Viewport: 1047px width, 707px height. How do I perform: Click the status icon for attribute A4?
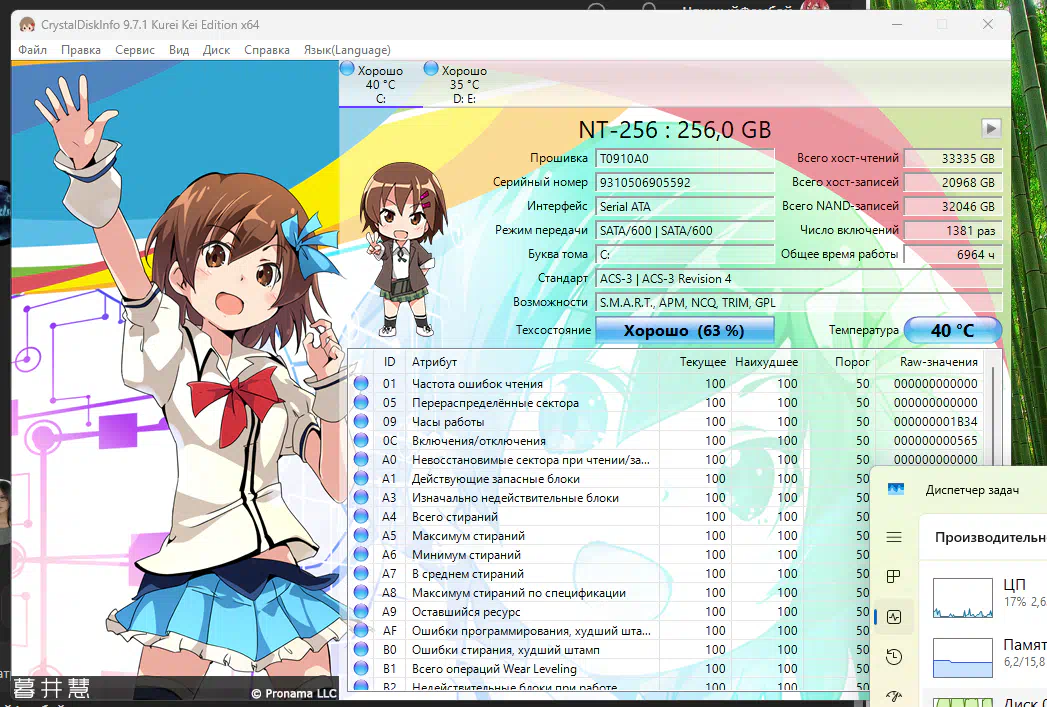click(x=361, y=516)
